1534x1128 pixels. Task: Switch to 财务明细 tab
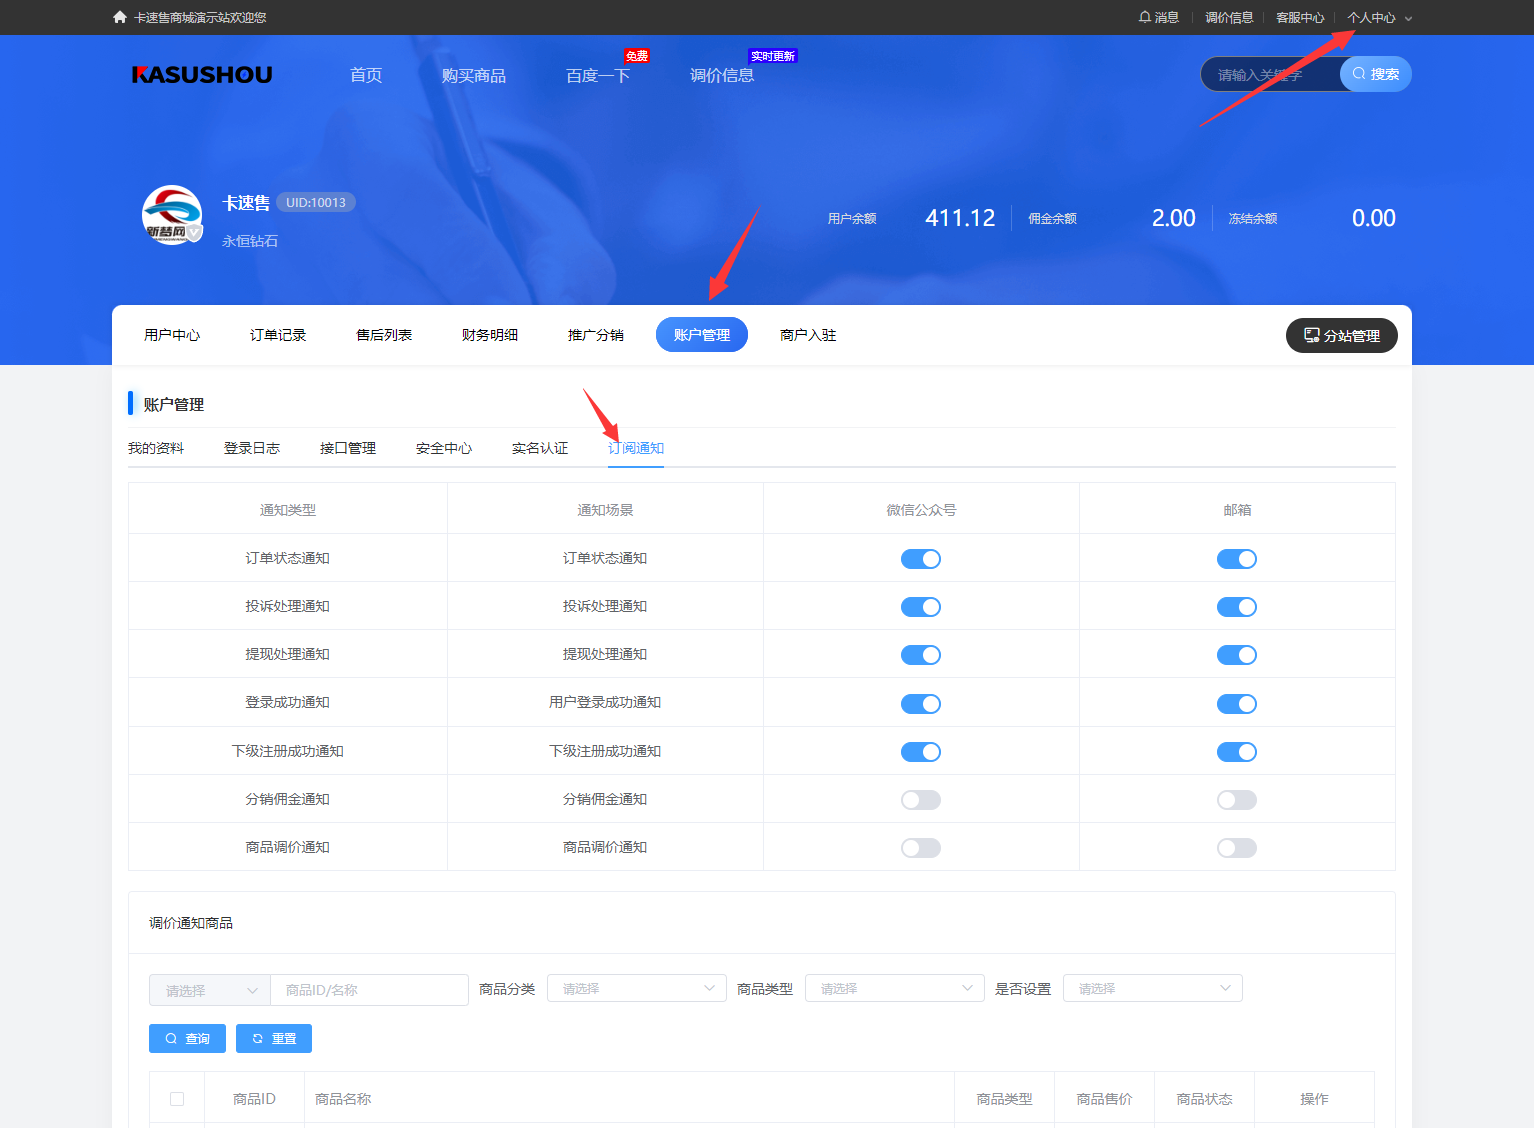pos(490,335)
